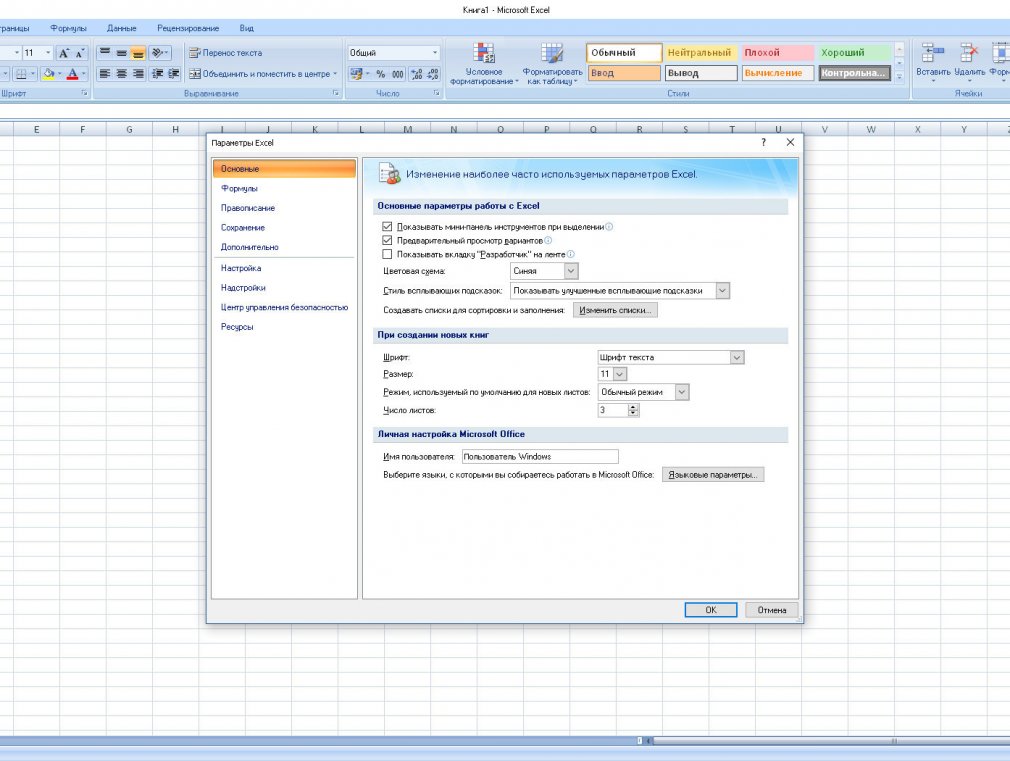Image resolution: width=1010 pixels, height=761 pixels.
Task: Toggle Предварительный просмотр вариантов checkbox
Action: [x=387, y=240]
